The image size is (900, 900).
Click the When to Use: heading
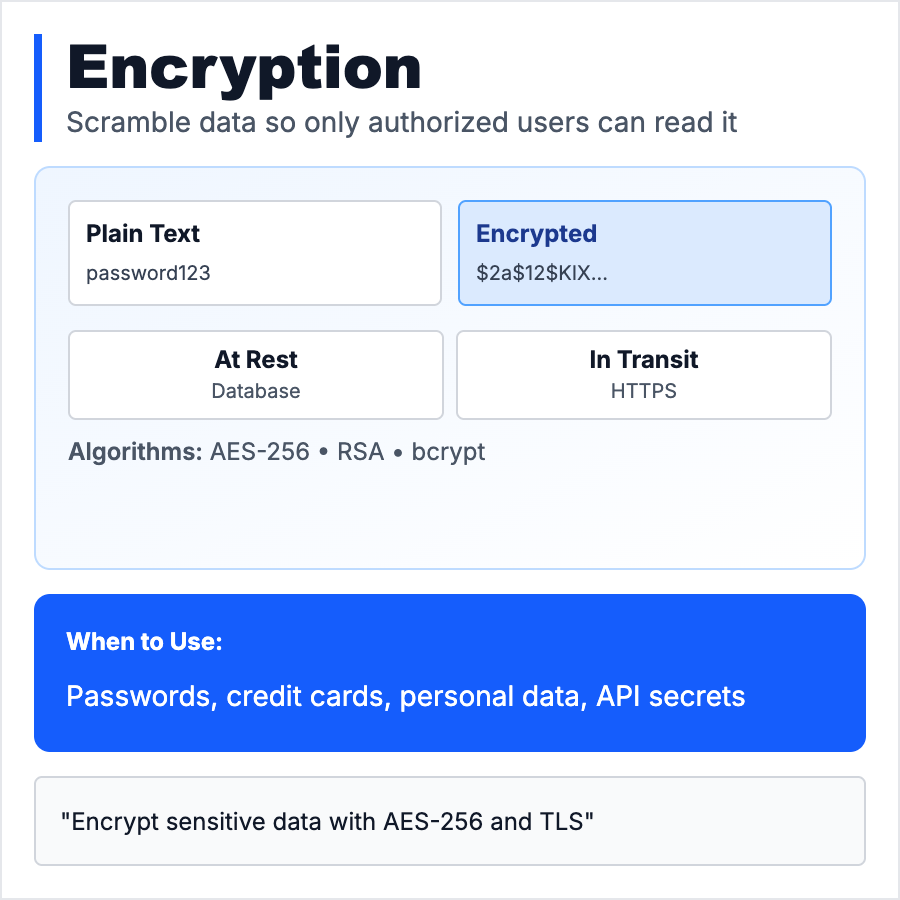(144, 642)
